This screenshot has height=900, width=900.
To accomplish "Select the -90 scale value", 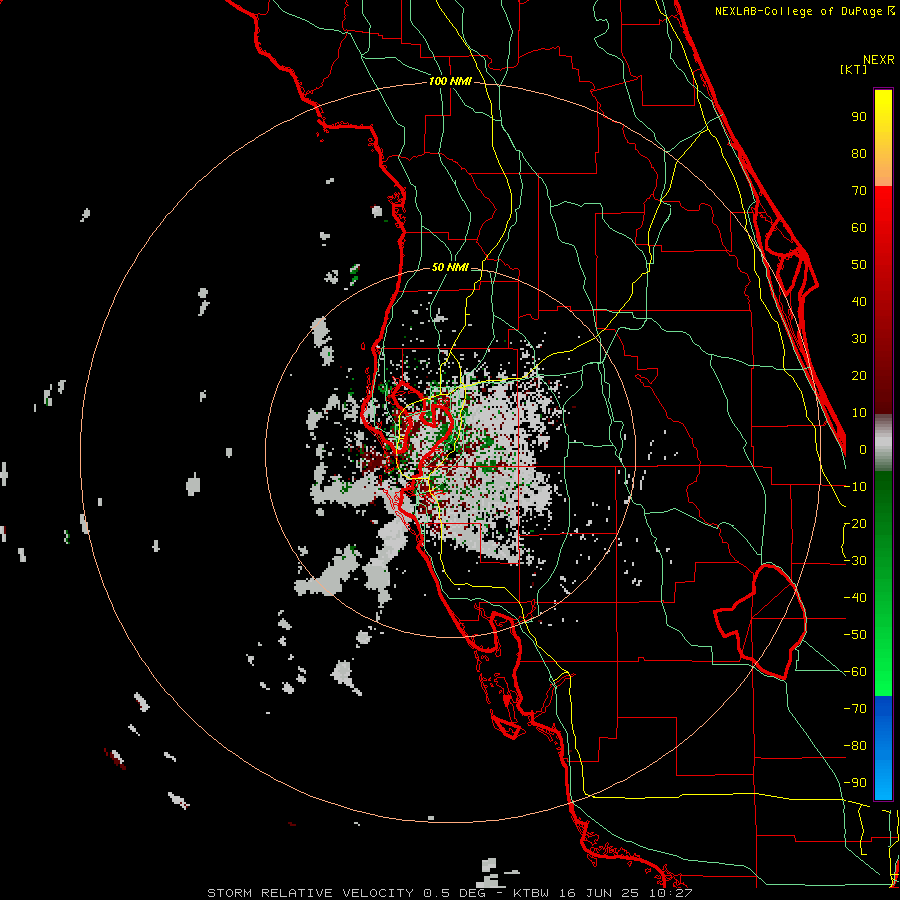I will 855,783.
